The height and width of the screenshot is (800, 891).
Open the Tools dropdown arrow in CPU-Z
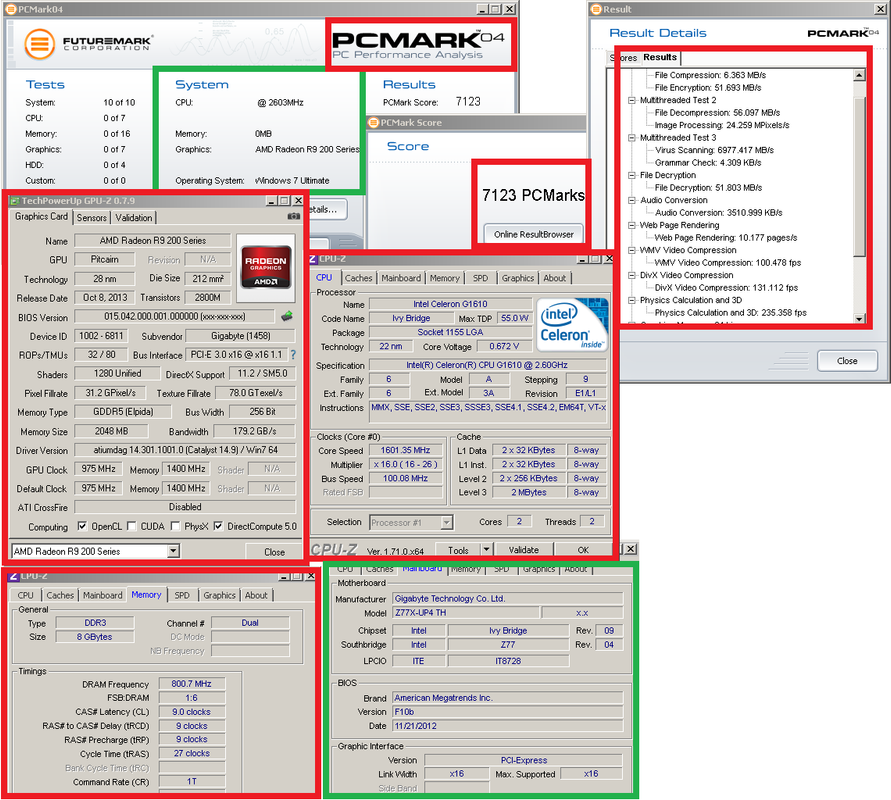tap(486, 549)
